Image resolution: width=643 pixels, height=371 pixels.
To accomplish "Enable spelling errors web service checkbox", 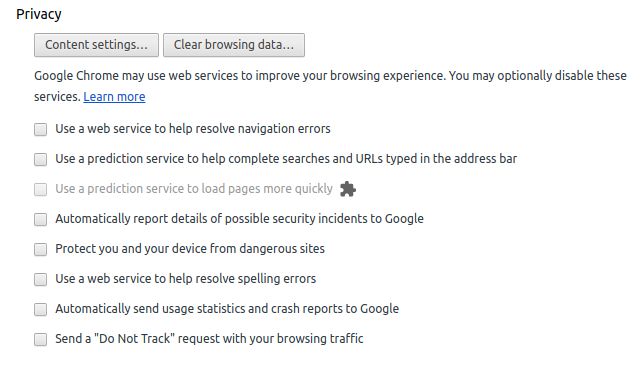I will point(41,279).
